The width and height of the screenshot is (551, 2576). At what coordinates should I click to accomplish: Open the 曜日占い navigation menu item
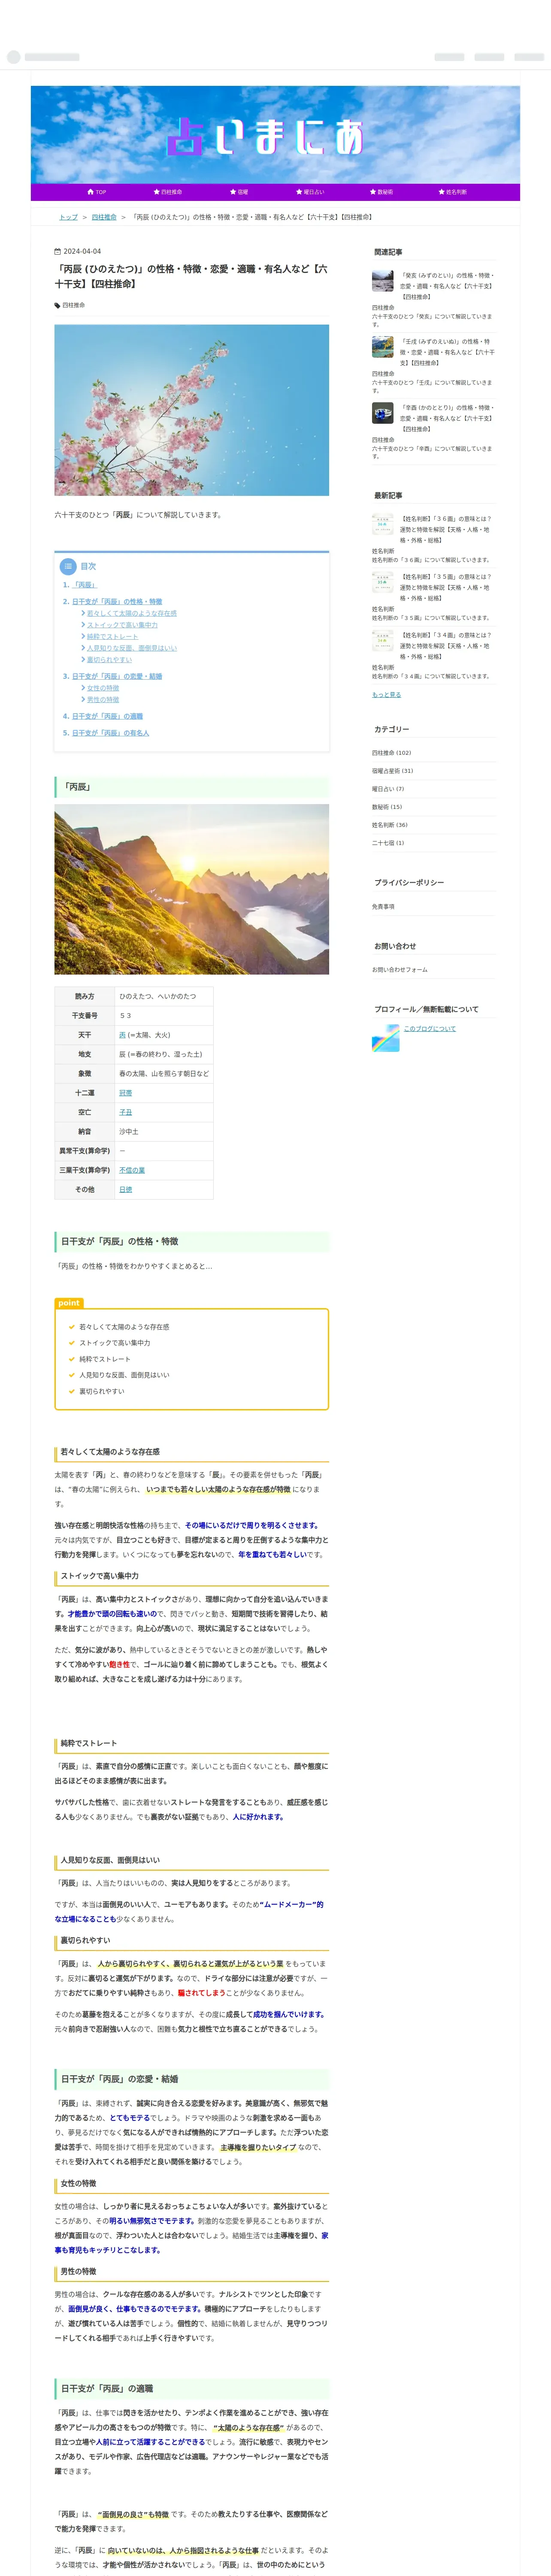click(310, 192)
